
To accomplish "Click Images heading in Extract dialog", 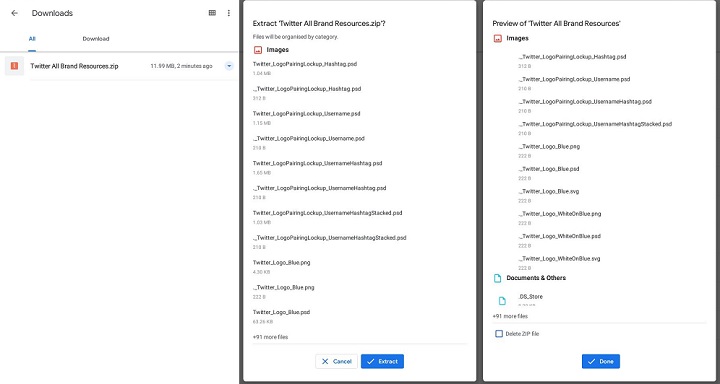I will (278, 50).
